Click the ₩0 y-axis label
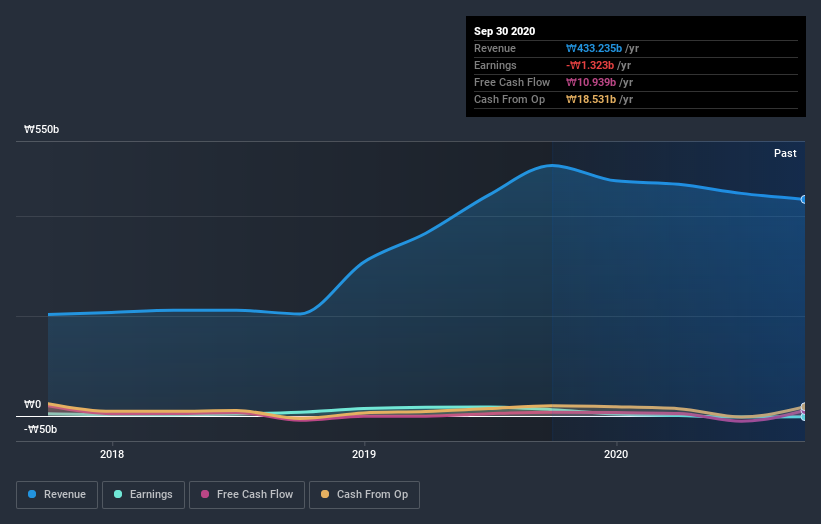821x524 pixels. pyautogui.click(x=32, y=404)
